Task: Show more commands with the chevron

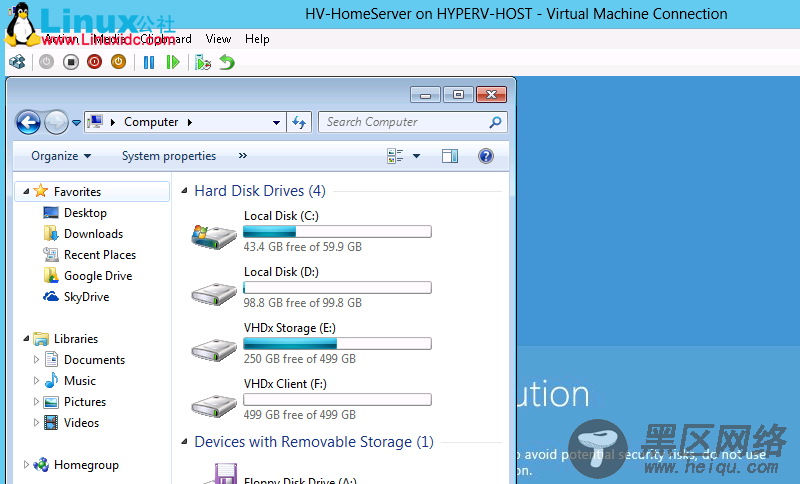Action: click(243, 156)
